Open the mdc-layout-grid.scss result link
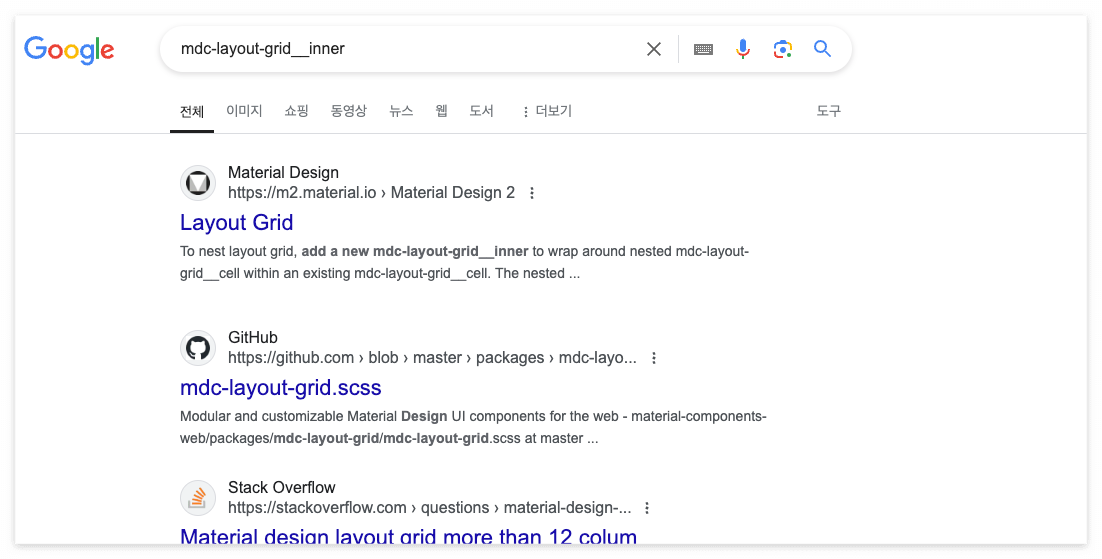This screenshot has width=1102, height=559. [280, 387]
